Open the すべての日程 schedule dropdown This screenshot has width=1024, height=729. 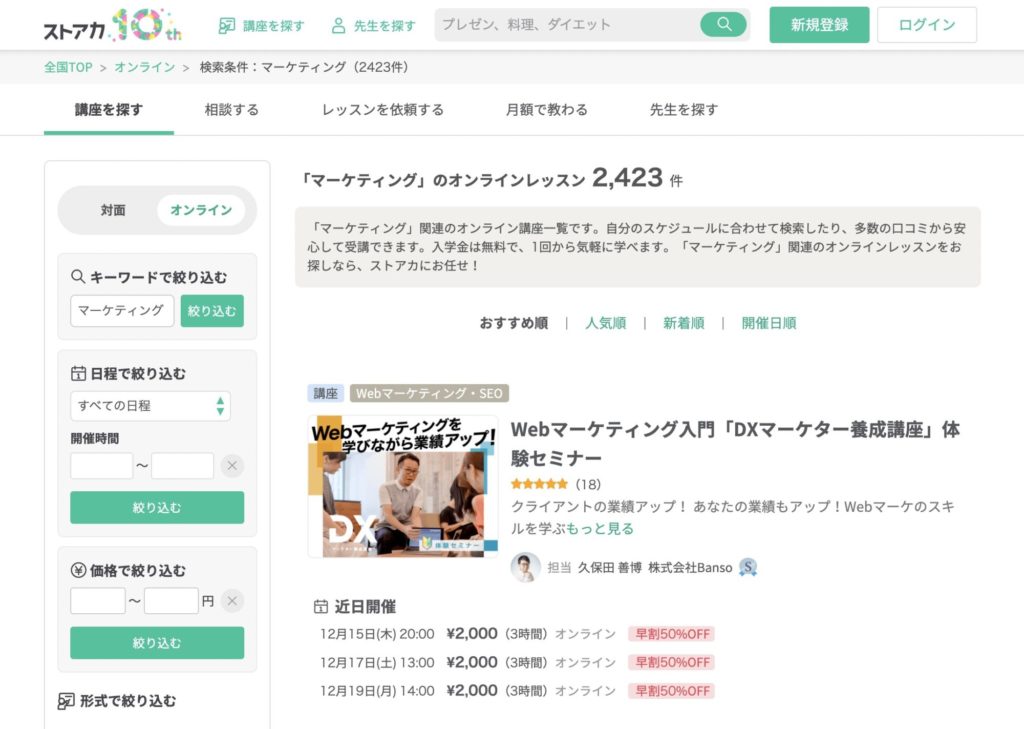click(150, 406)
